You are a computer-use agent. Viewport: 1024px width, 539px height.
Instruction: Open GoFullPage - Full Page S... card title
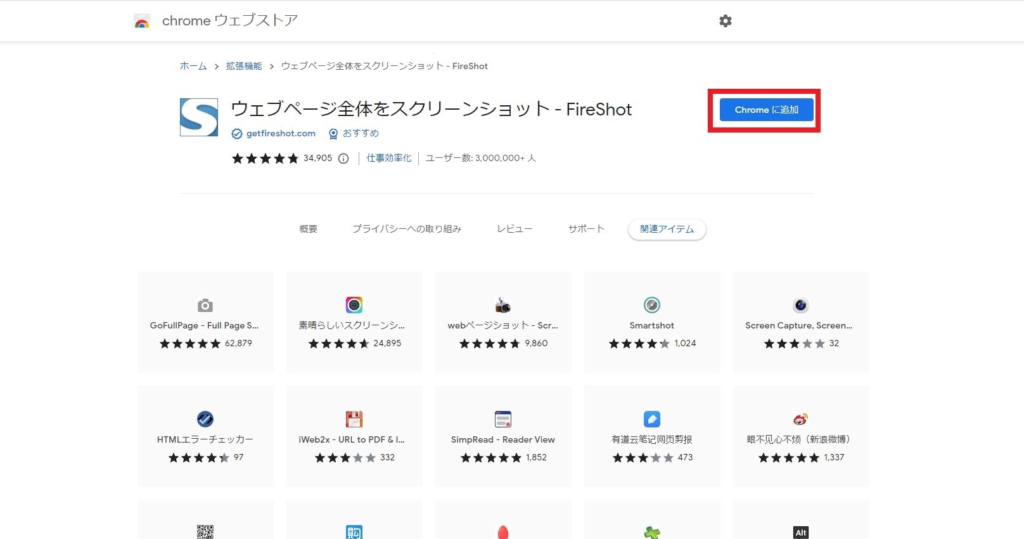click(x=204, y=325)
